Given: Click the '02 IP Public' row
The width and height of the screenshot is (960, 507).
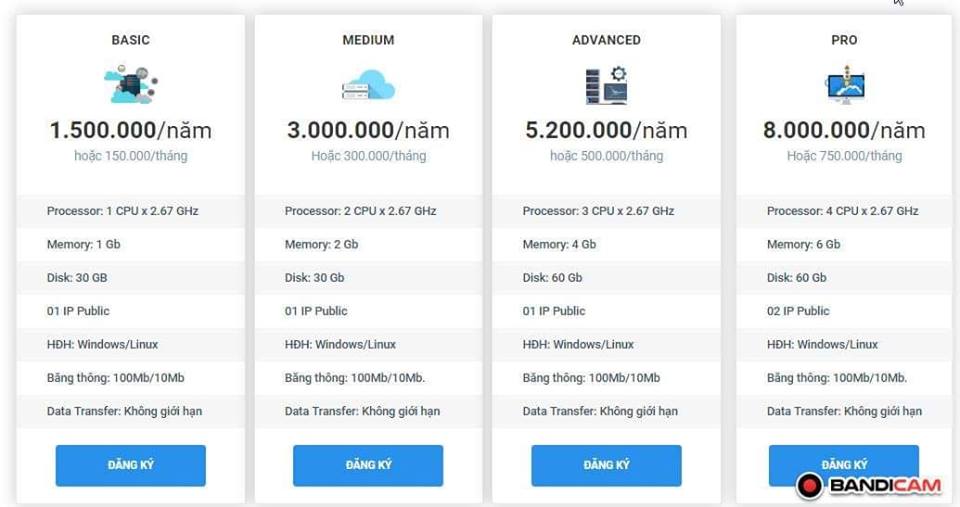Looking at the screenshot, I should 798,311.
